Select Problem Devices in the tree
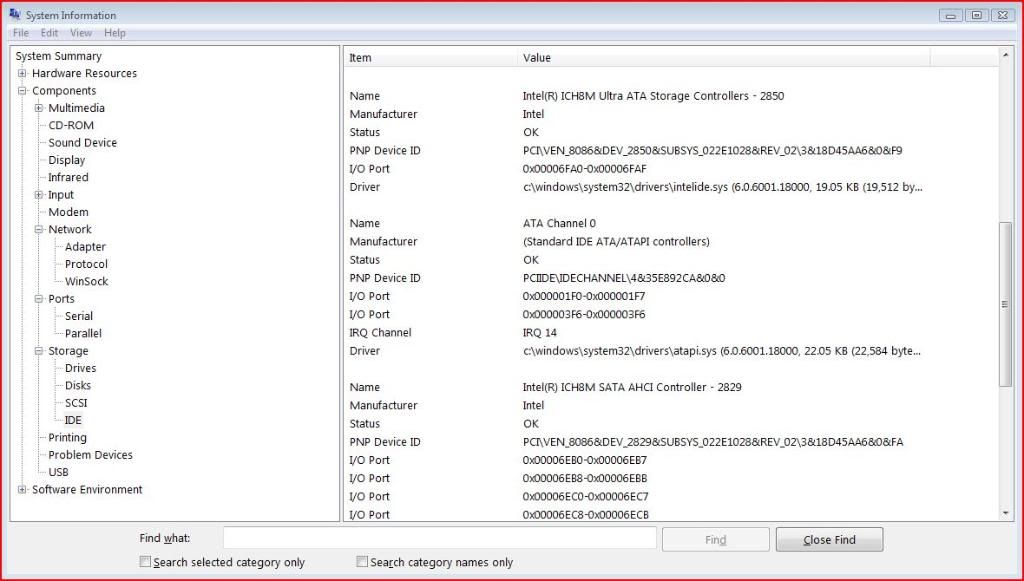This screenshot has height=581, width=1024. click(90, 455)
